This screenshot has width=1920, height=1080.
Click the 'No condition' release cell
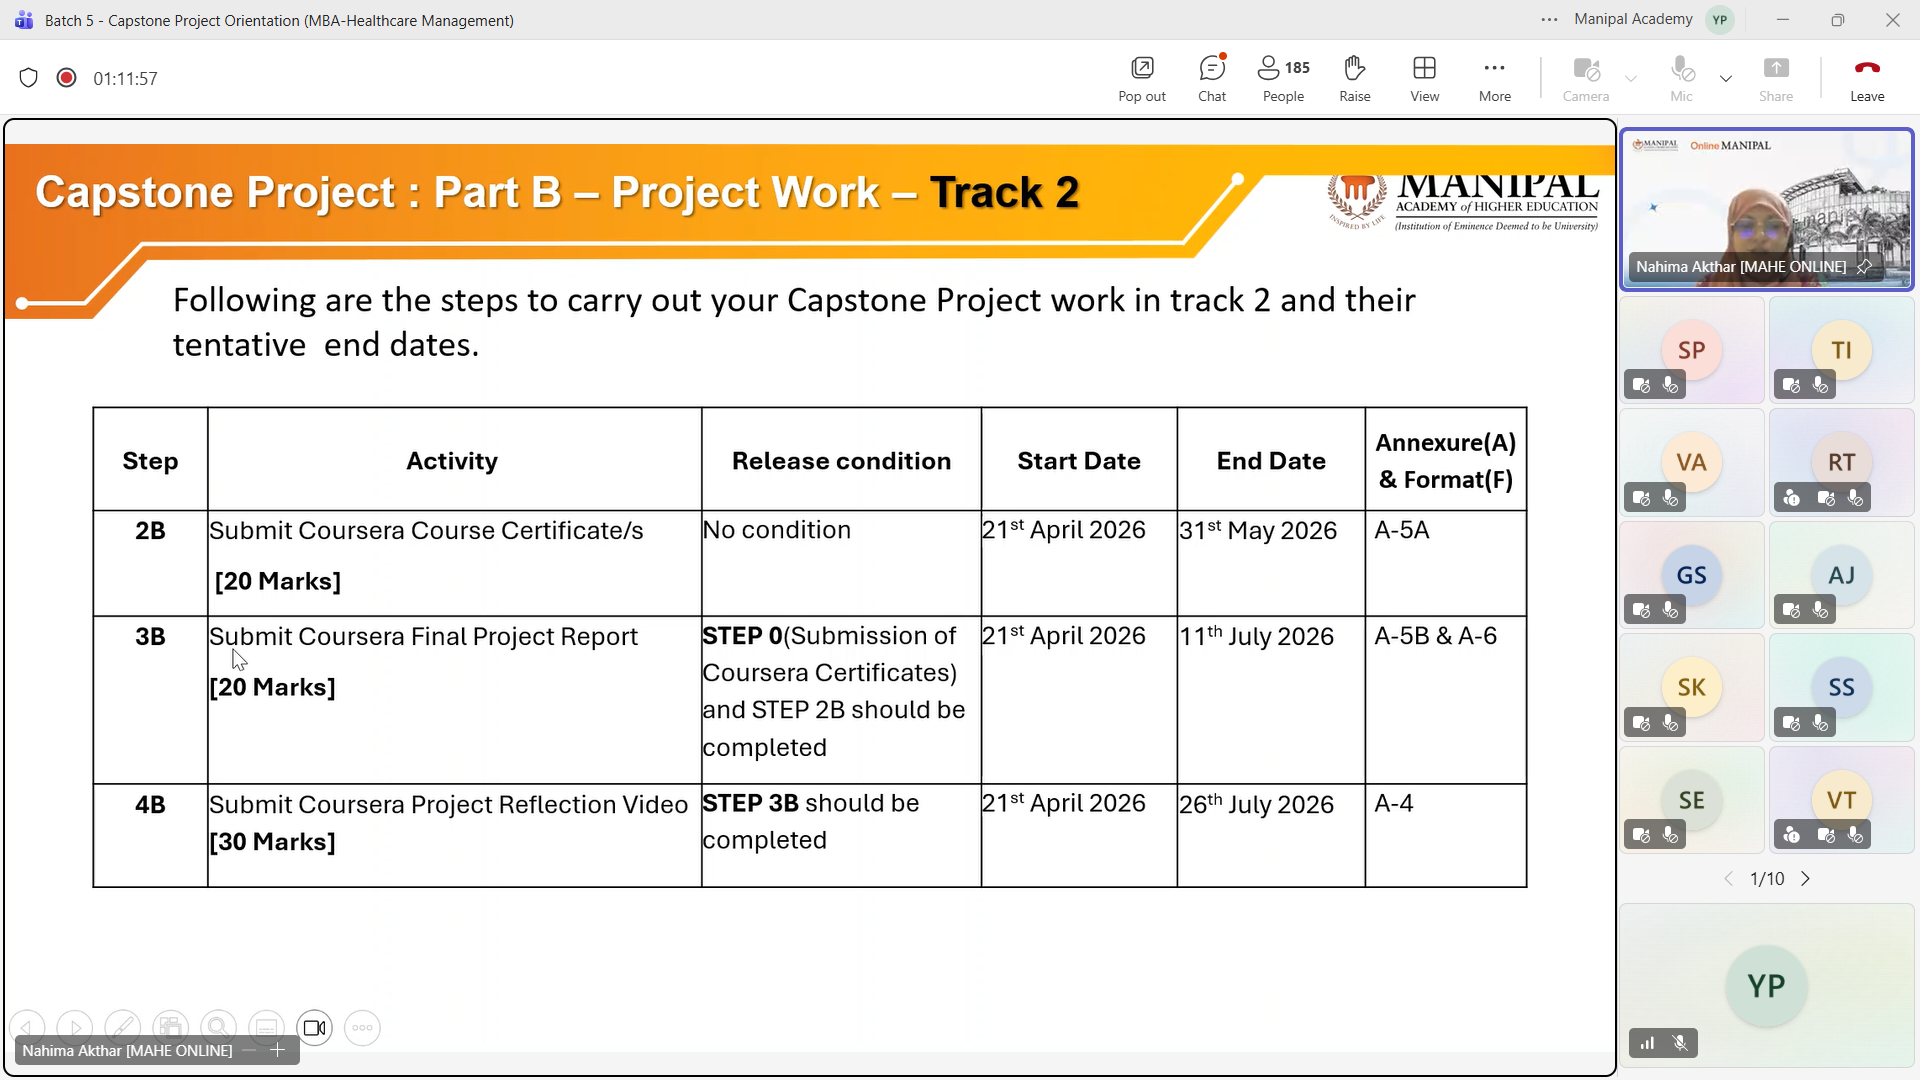point(841,563)
